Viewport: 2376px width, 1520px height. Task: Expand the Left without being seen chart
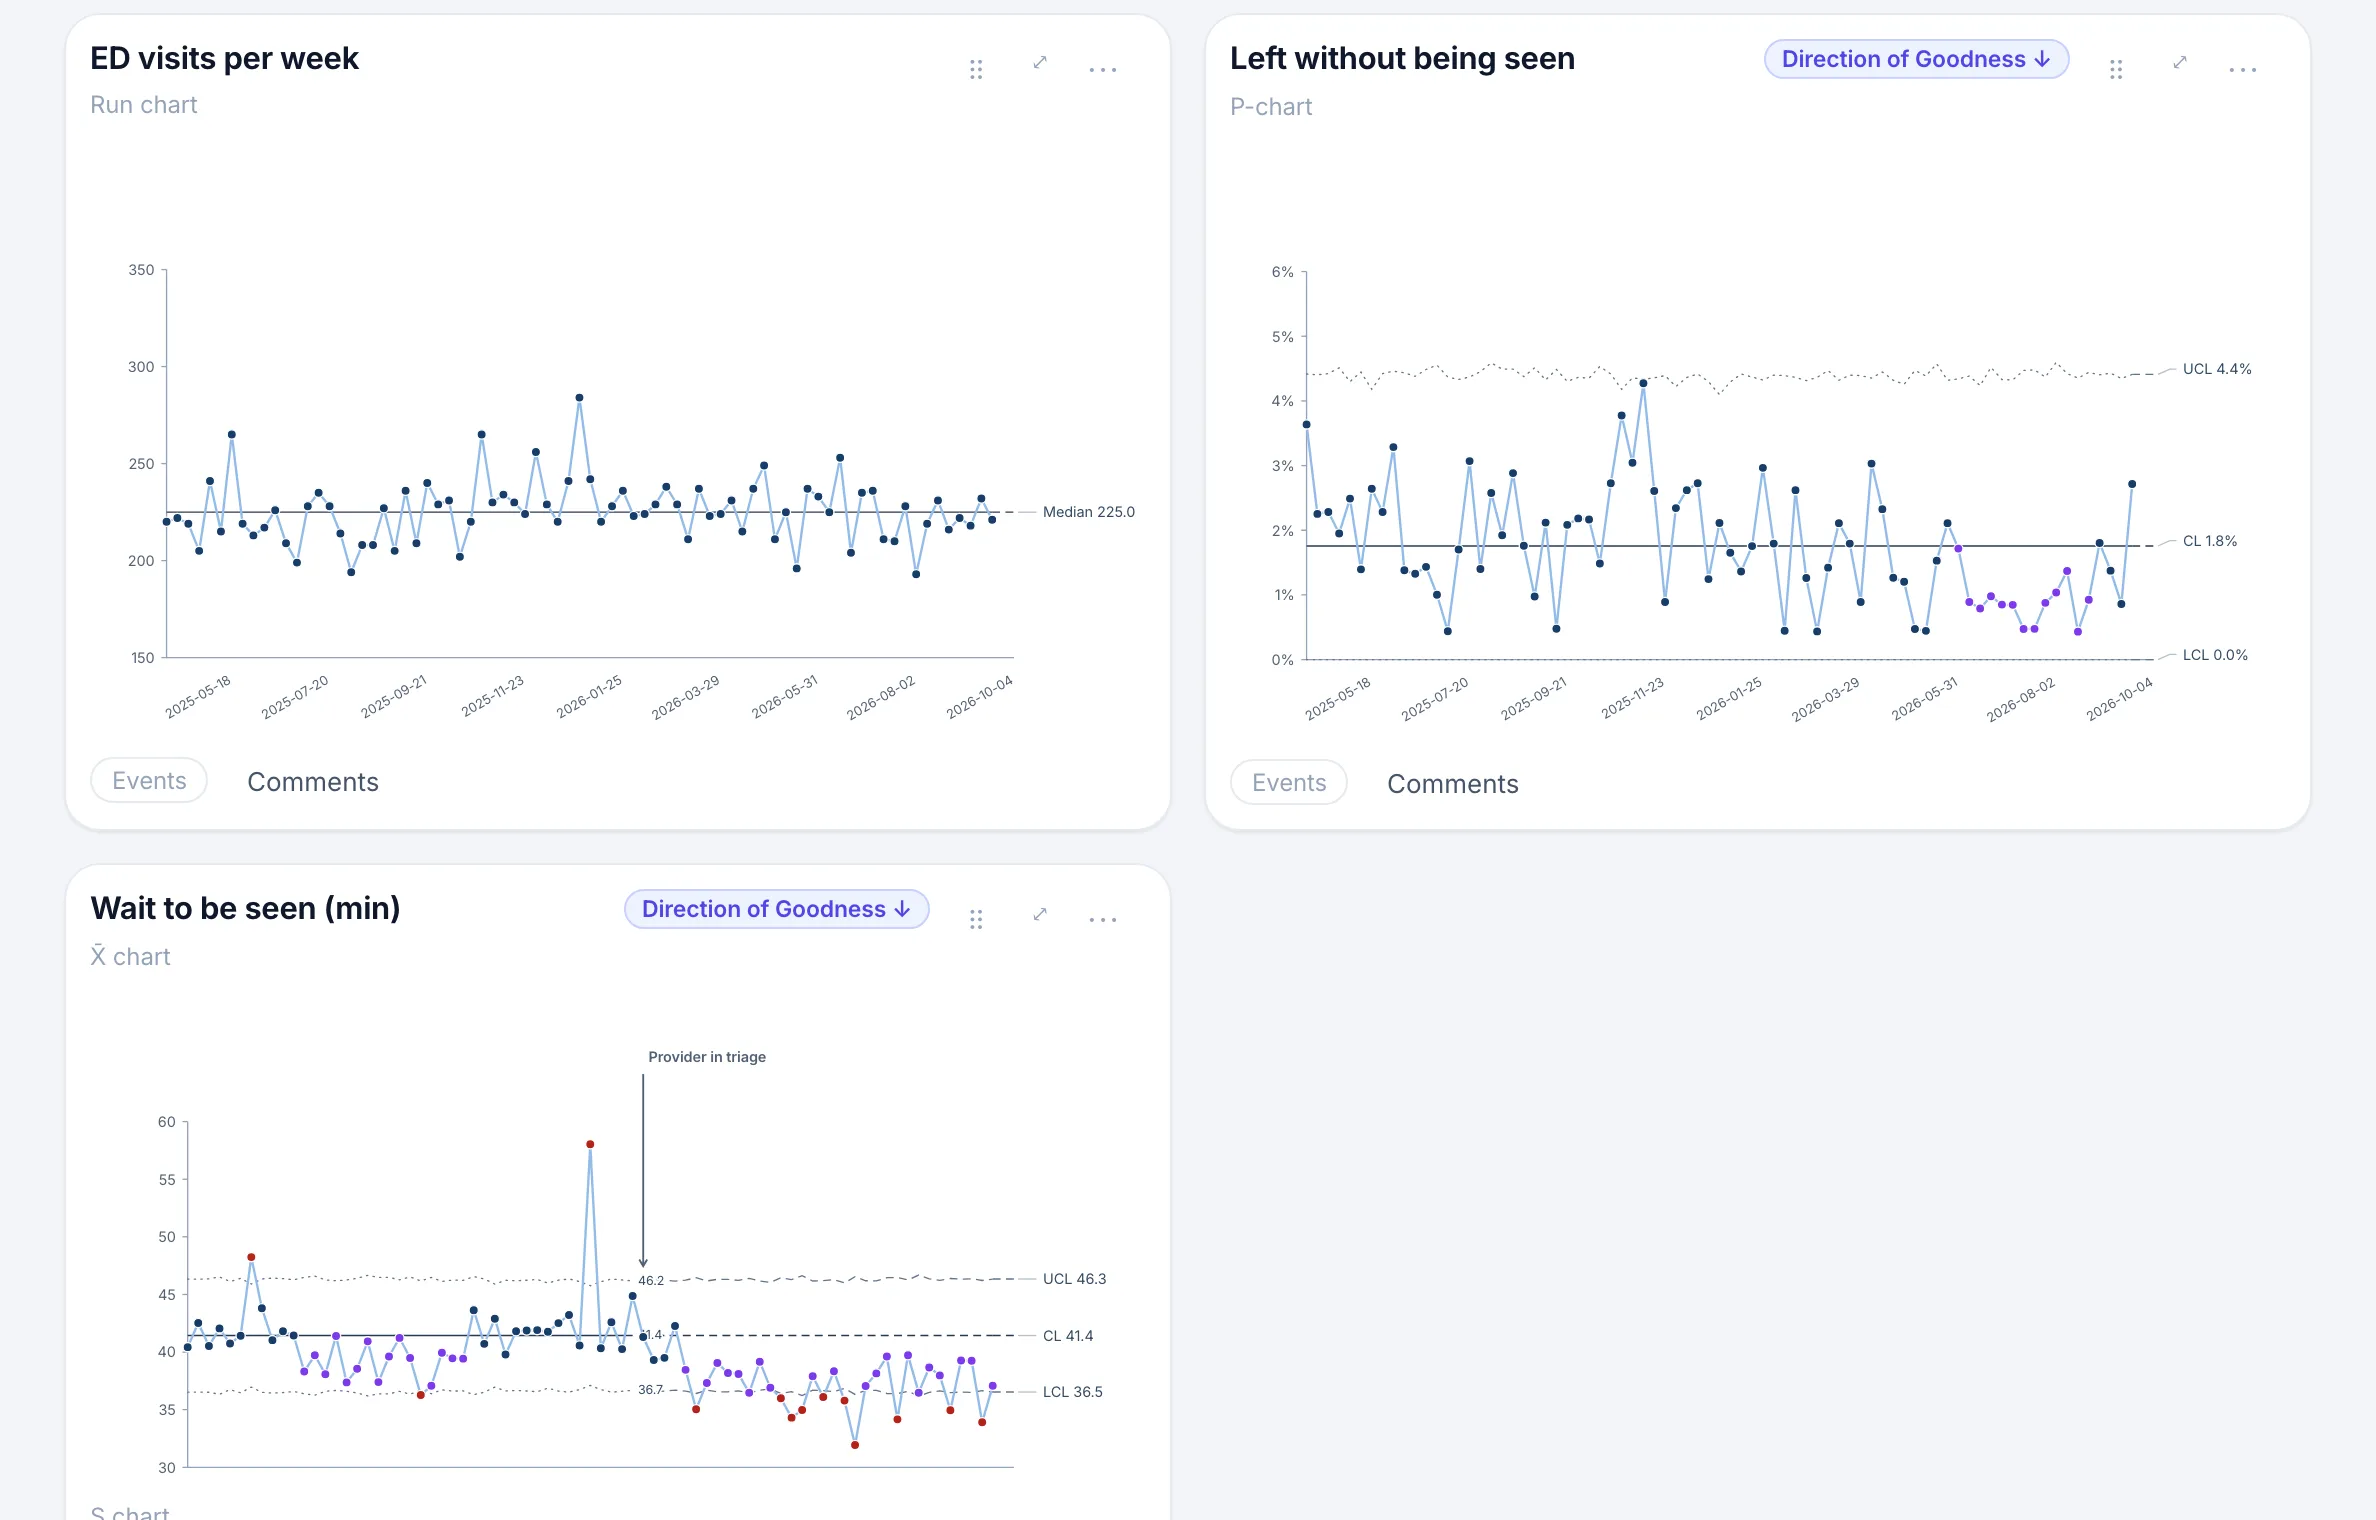[x=2180, y=62]
